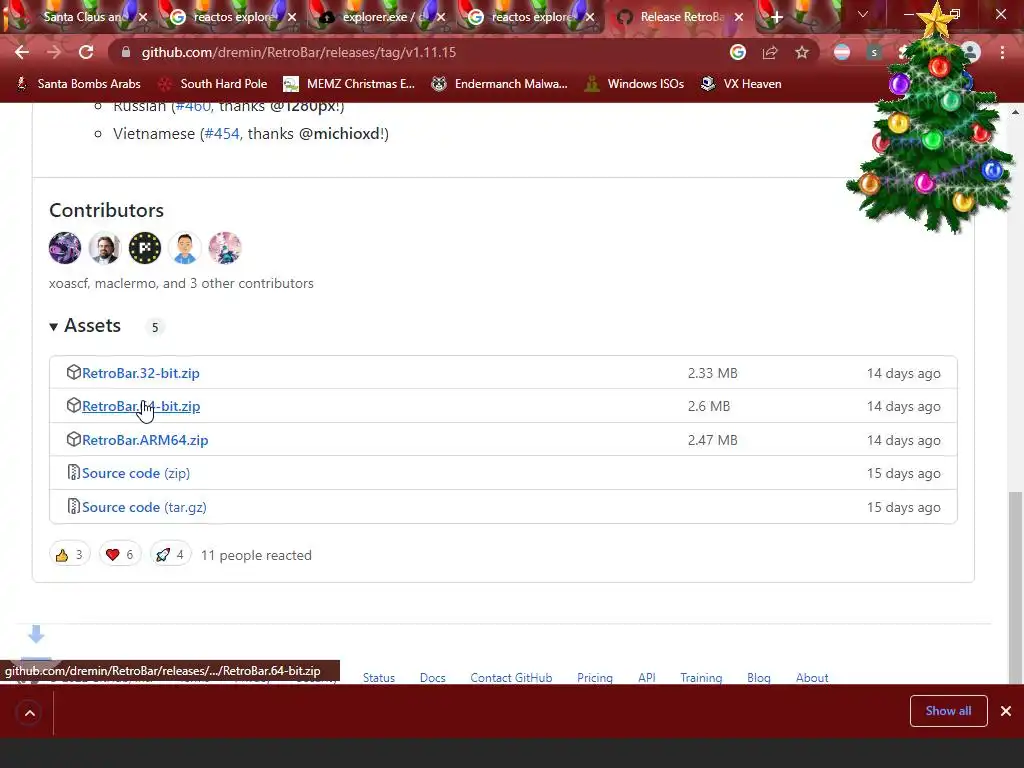Go back with the browser back arrow
This screenshot has height=768, width=1024.
[x=22, y=52]
